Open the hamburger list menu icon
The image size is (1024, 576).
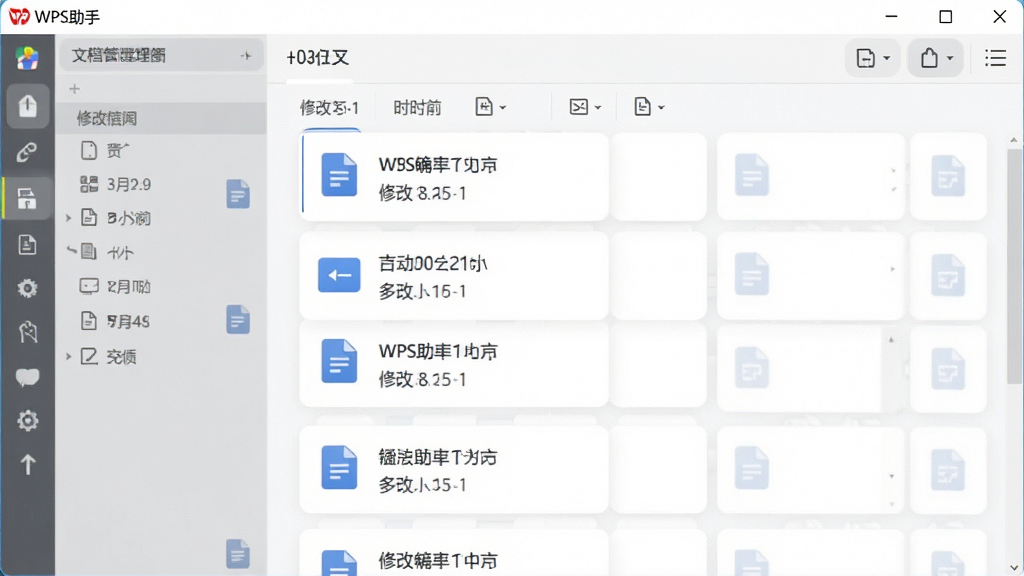click(995, 58)
